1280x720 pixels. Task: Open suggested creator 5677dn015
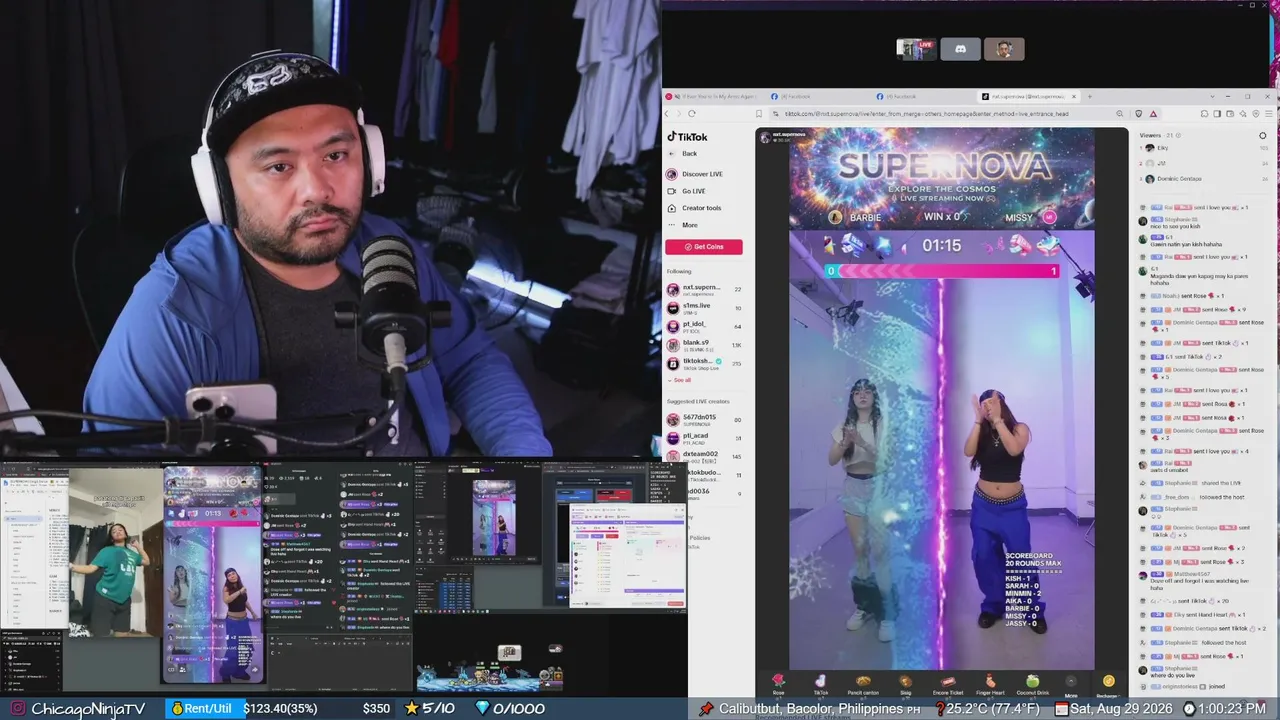click(x=704, y=420)
